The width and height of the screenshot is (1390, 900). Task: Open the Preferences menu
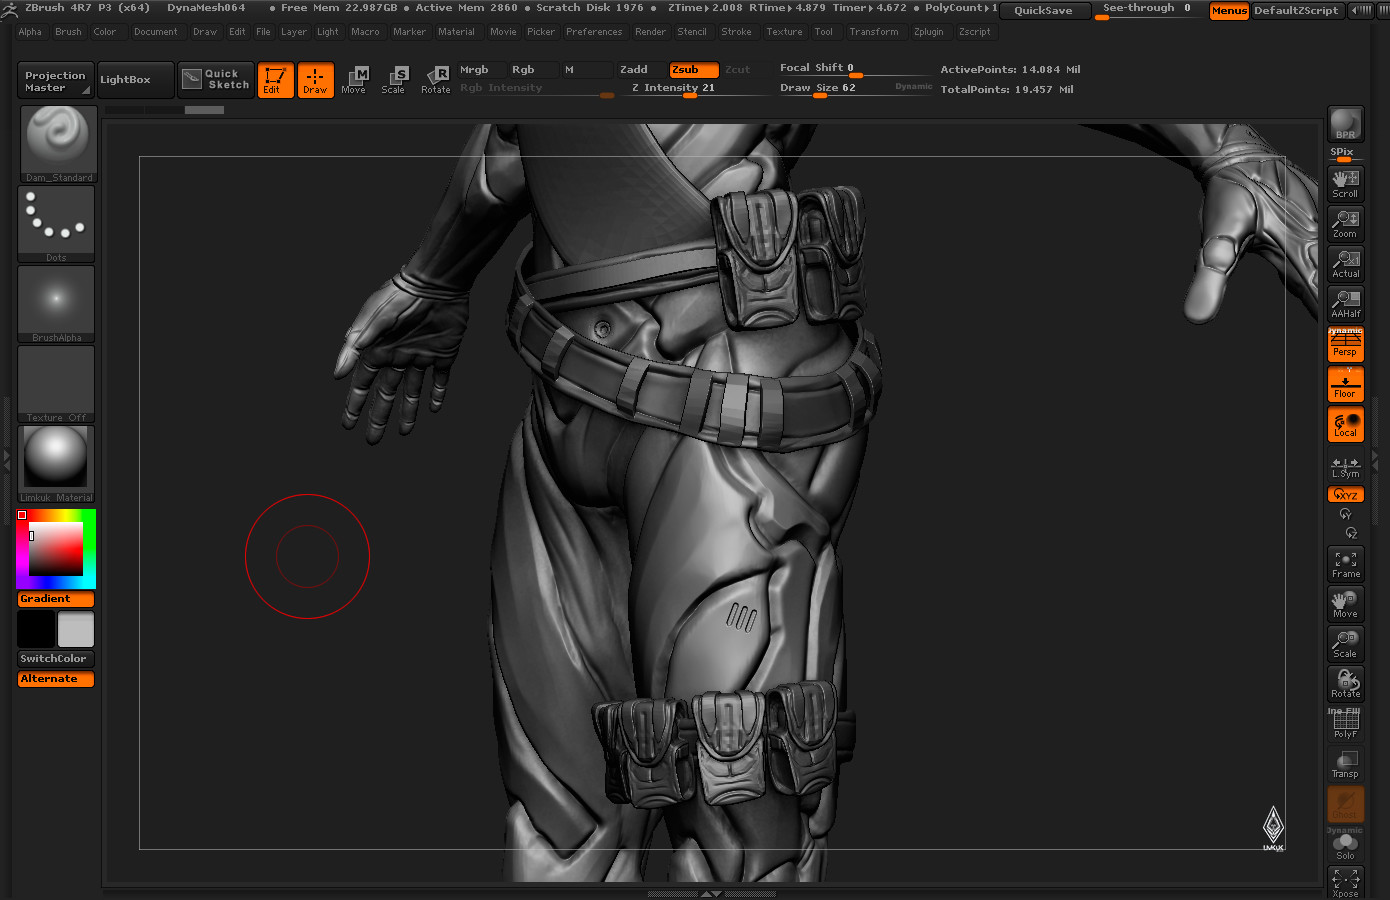(x=594, y=32)
